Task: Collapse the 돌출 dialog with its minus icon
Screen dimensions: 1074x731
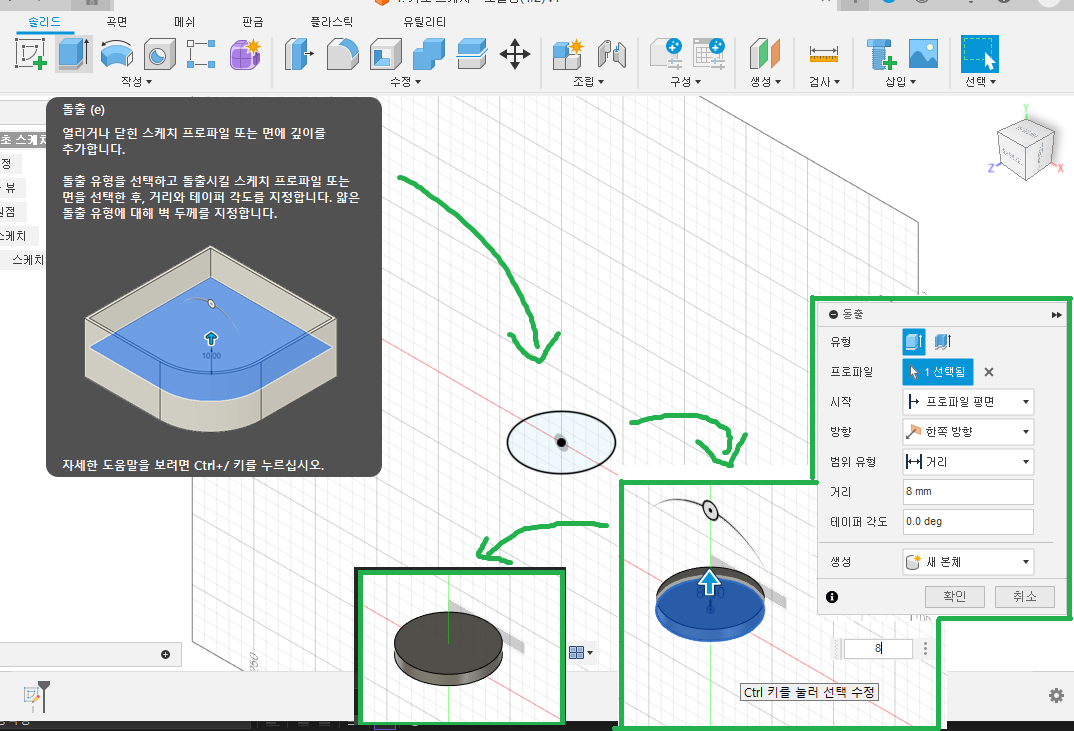Action: tap(834, 314)
